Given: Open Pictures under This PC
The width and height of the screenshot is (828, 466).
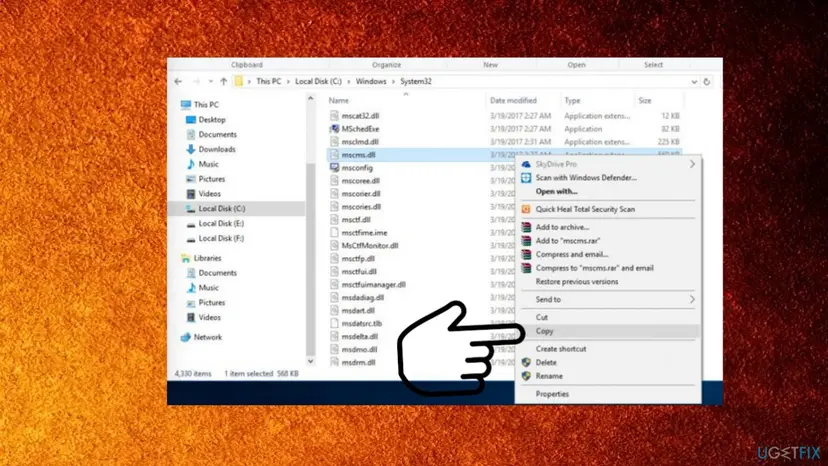Looking at the screenshot, I should pos(205,179).
